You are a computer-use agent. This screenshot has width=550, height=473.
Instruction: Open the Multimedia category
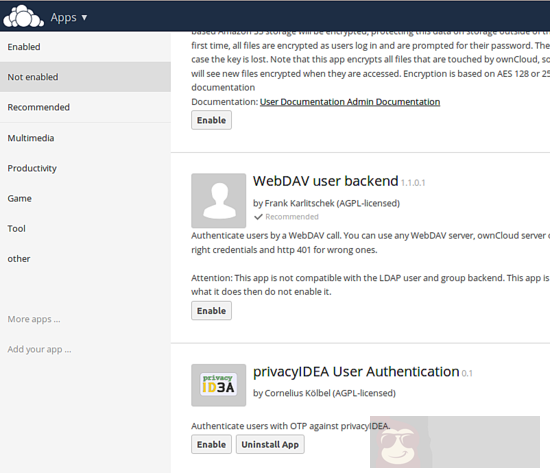coord(85,138)
